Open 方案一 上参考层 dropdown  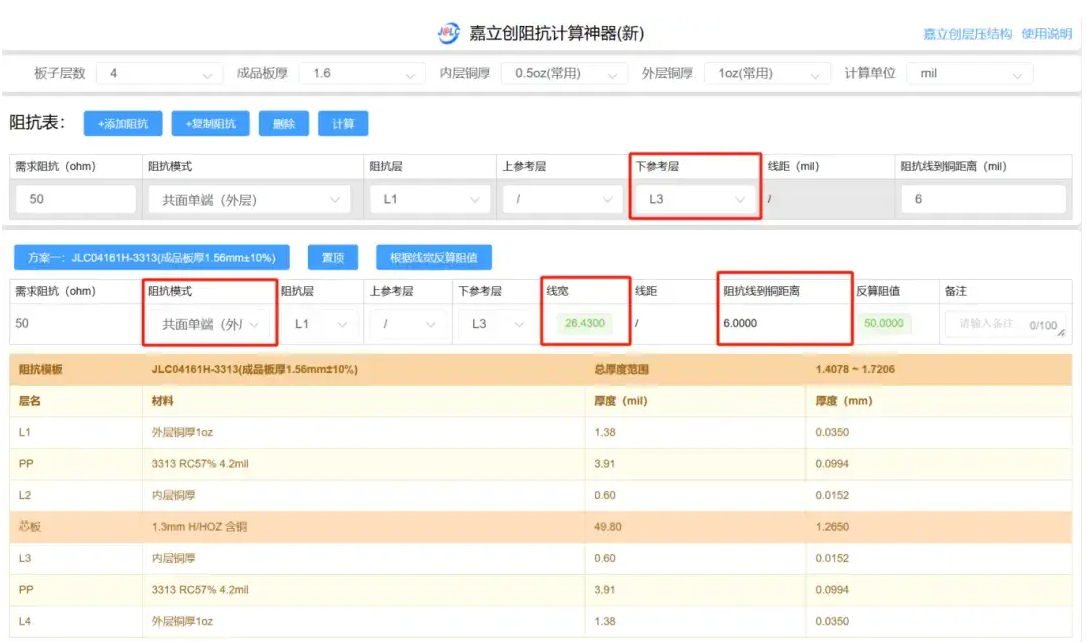408,324
